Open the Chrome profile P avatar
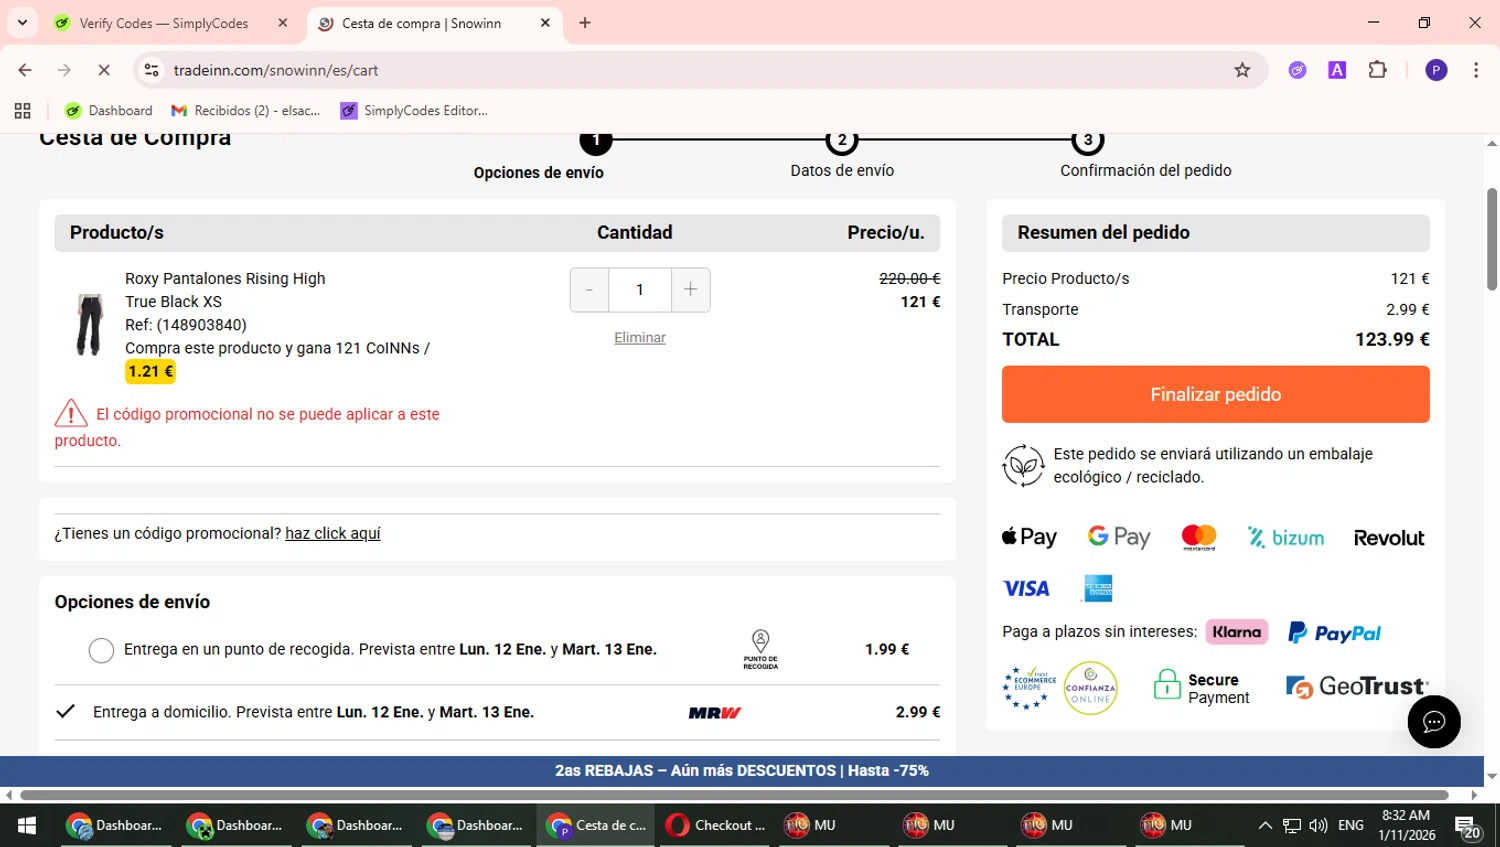1500x847 pixels. pyautogui.click(x=1436, y=70)
